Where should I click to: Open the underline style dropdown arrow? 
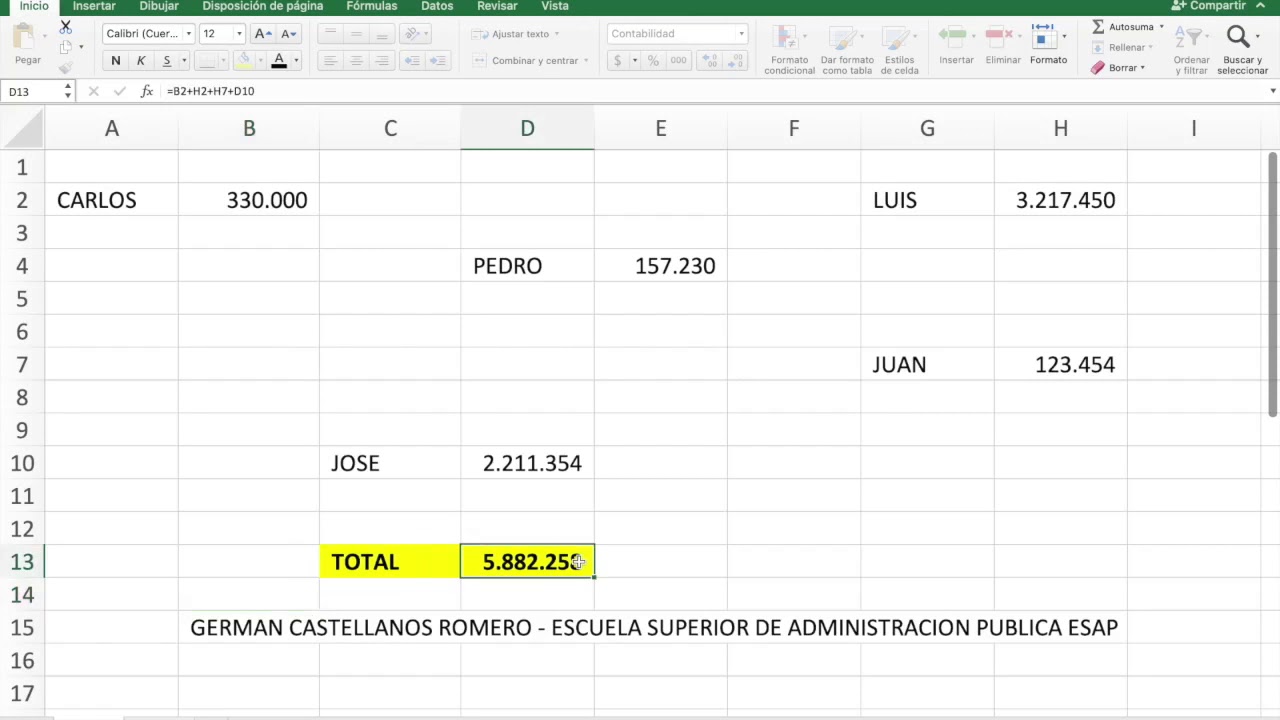click(184, 61)
